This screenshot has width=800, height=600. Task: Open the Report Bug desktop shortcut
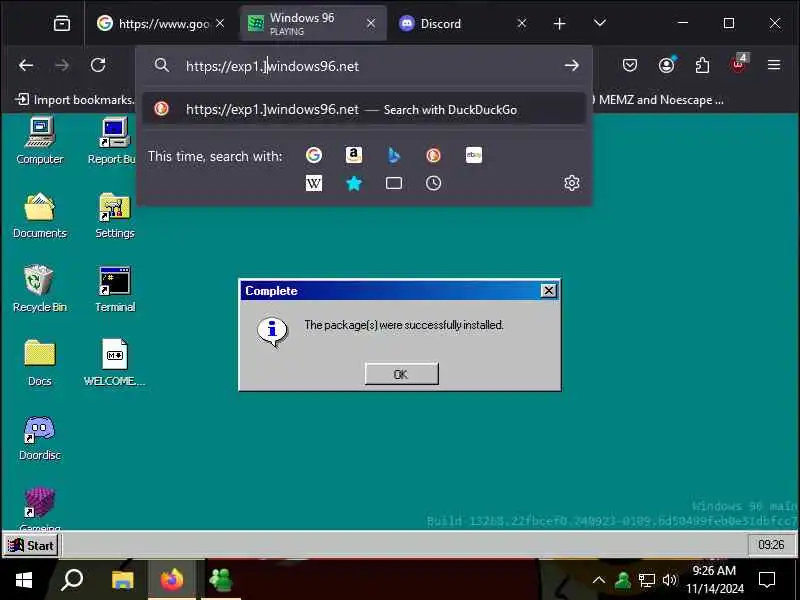tap(113, 141)
